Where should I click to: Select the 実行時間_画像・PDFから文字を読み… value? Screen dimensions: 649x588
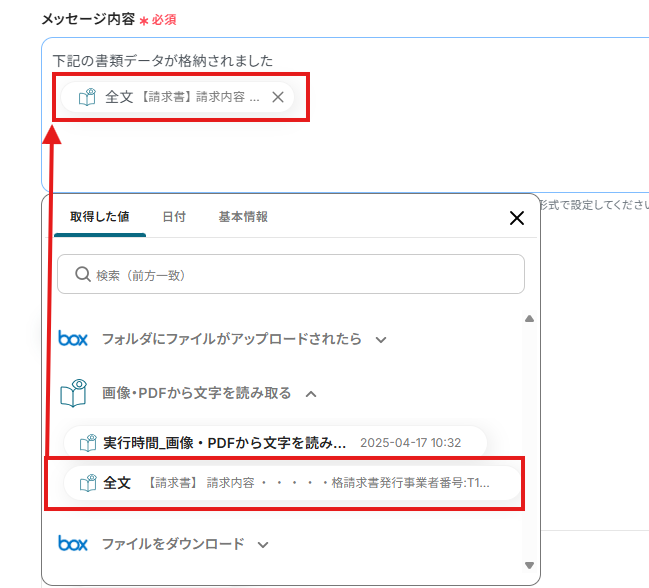[275, 443]
